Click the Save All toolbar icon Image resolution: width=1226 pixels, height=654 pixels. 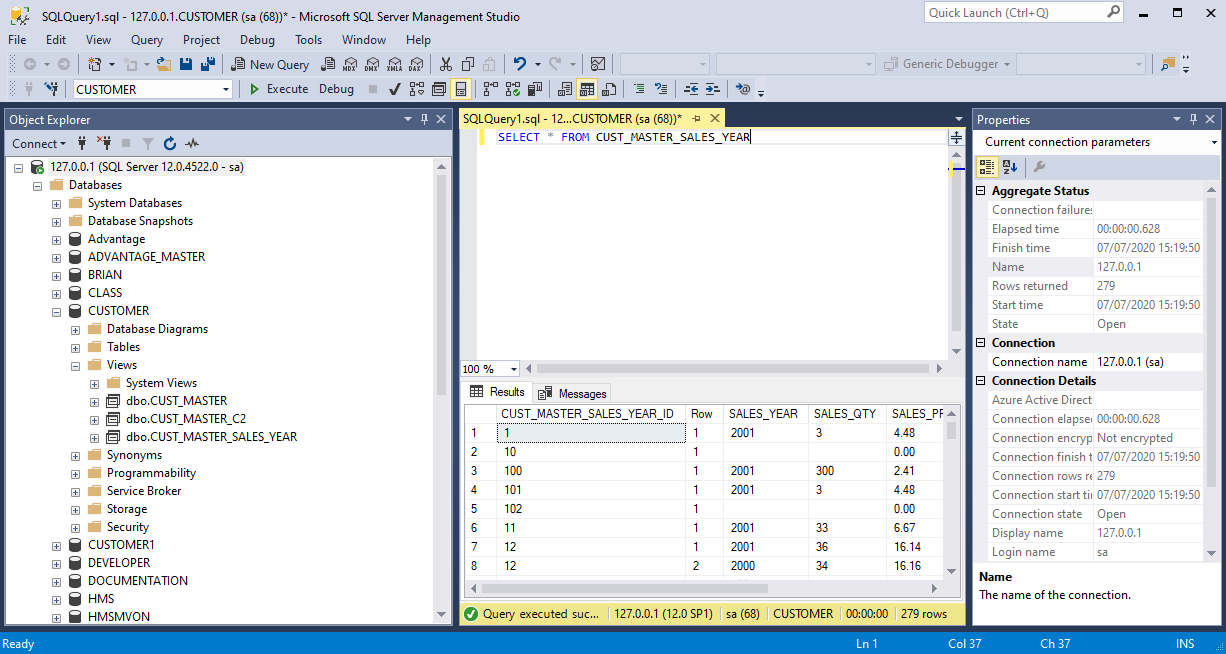pyautogui.click(x=208, y=64)
